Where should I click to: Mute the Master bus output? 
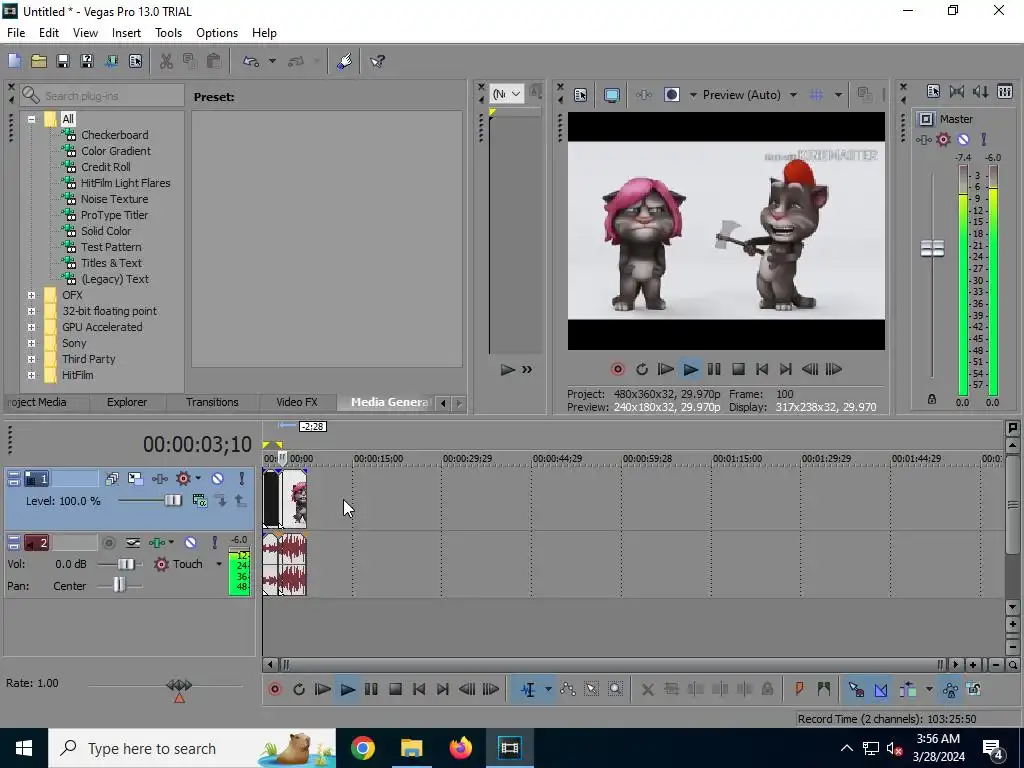pyautogui.click(x=963, y=139)
